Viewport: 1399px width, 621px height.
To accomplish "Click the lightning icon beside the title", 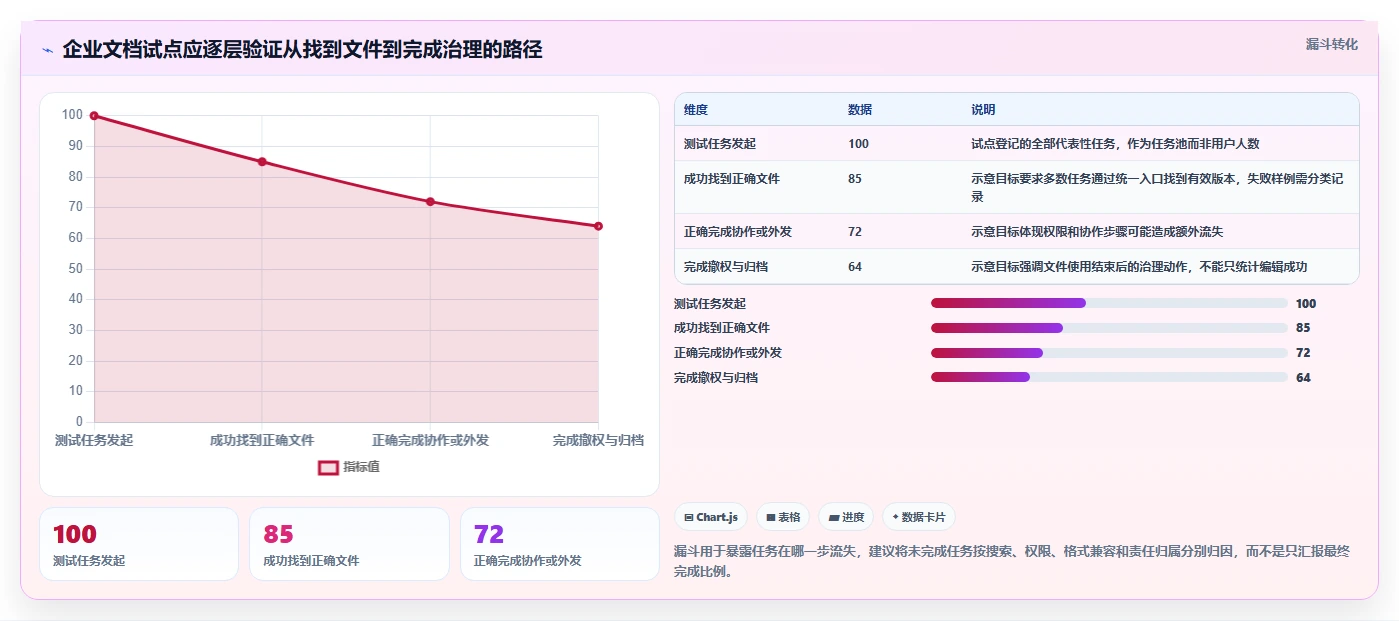I will [47, 50].
